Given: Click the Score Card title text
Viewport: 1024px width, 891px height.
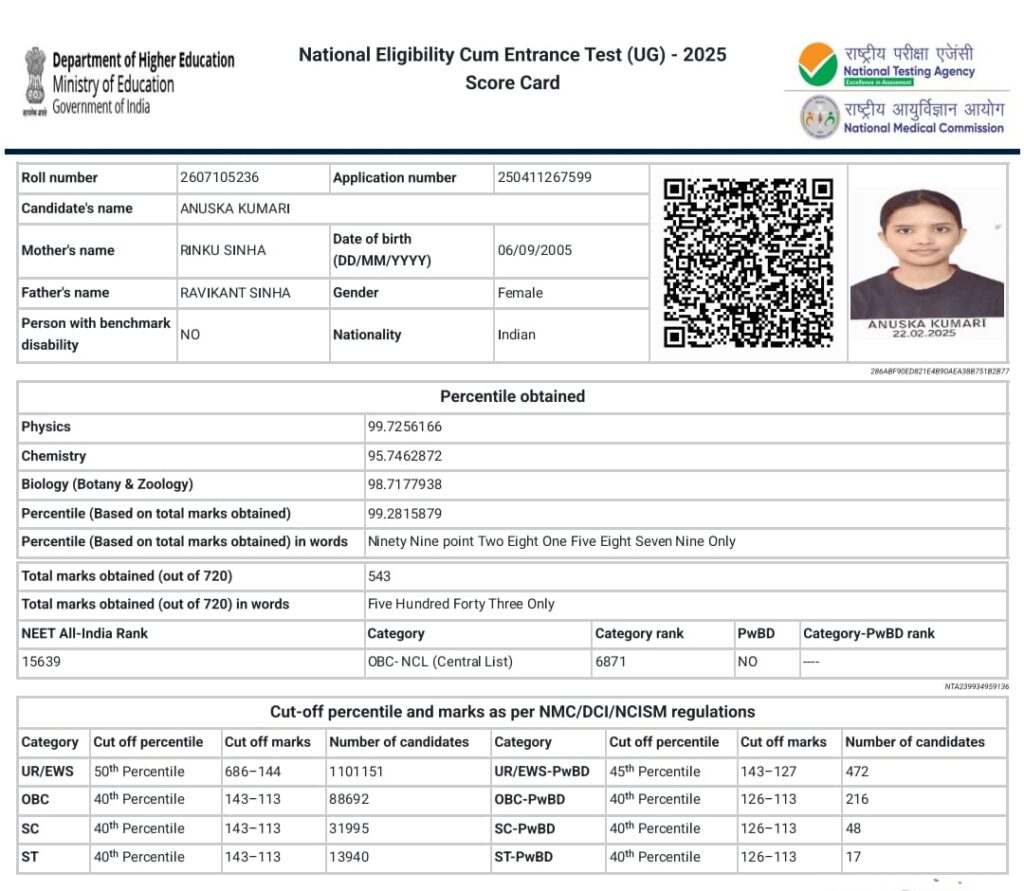Looking at the screenshot, I should pos(512,83).
